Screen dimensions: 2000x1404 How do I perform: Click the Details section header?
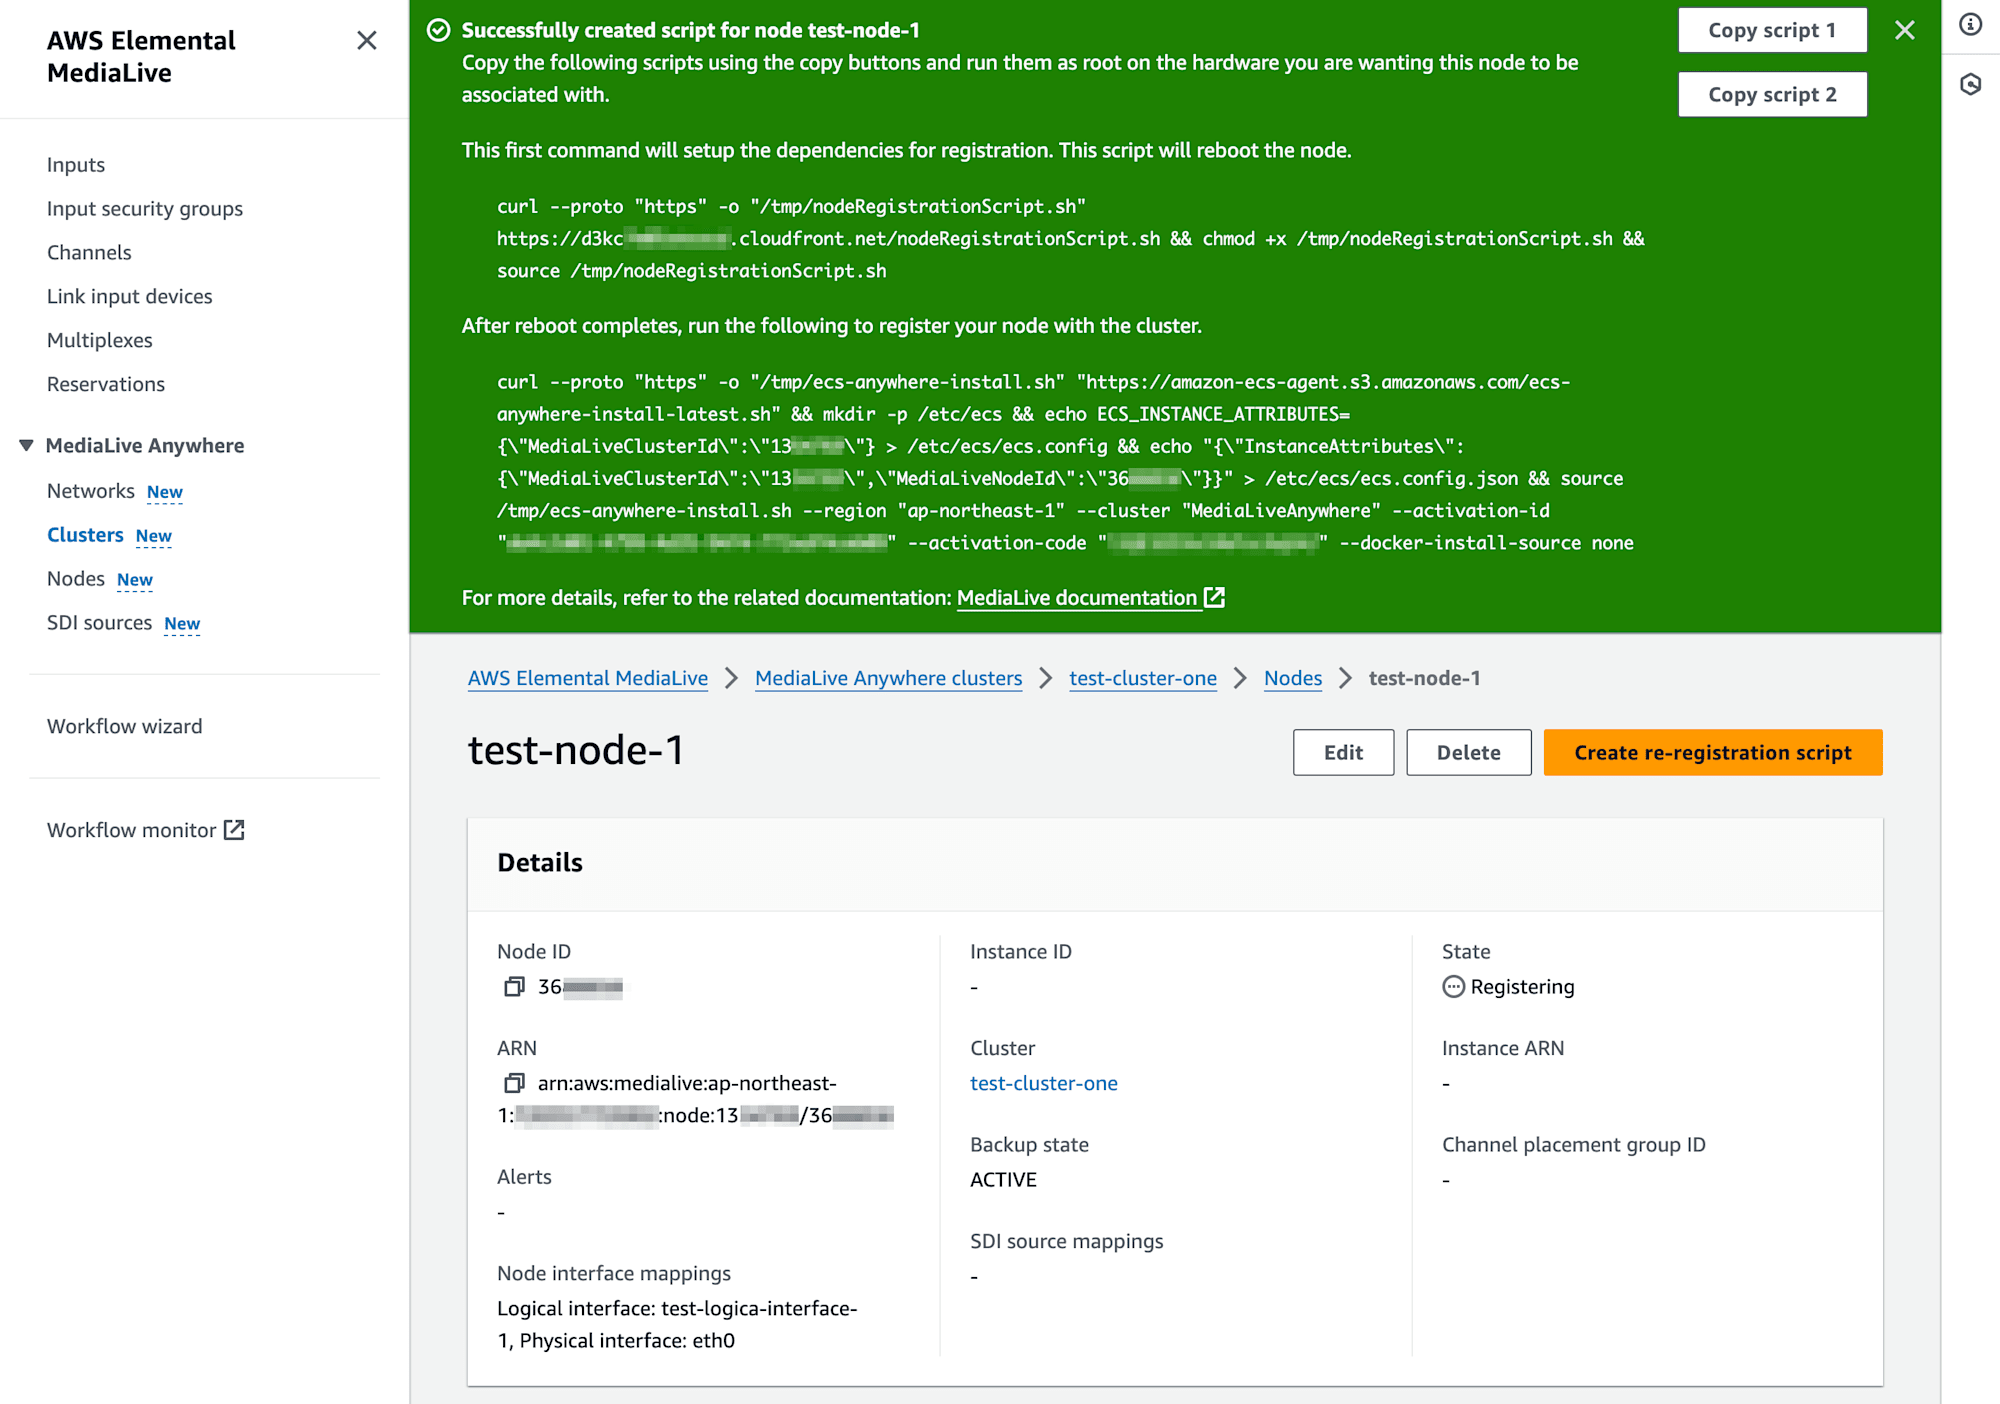(540, 862)
